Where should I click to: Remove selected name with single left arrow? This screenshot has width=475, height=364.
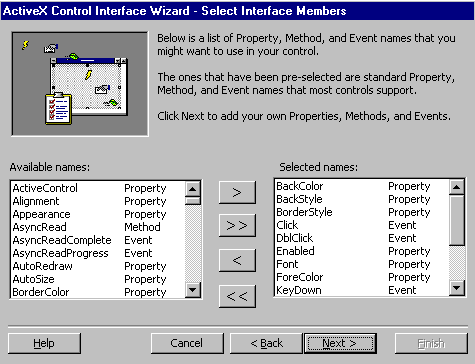237,260
